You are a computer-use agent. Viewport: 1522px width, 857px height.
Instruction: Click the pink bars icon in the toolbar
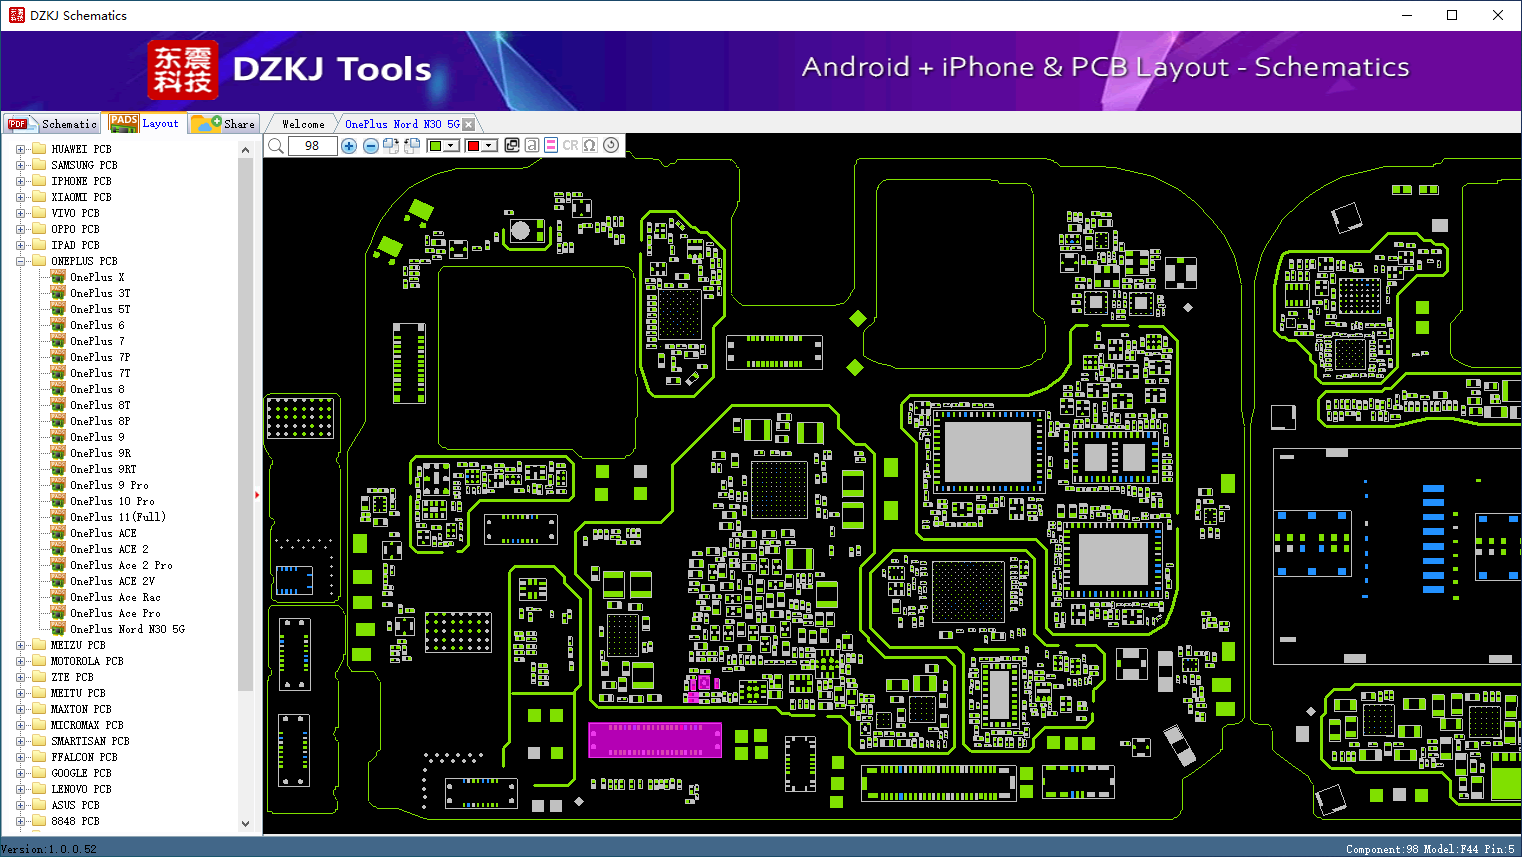coord(551,145)
